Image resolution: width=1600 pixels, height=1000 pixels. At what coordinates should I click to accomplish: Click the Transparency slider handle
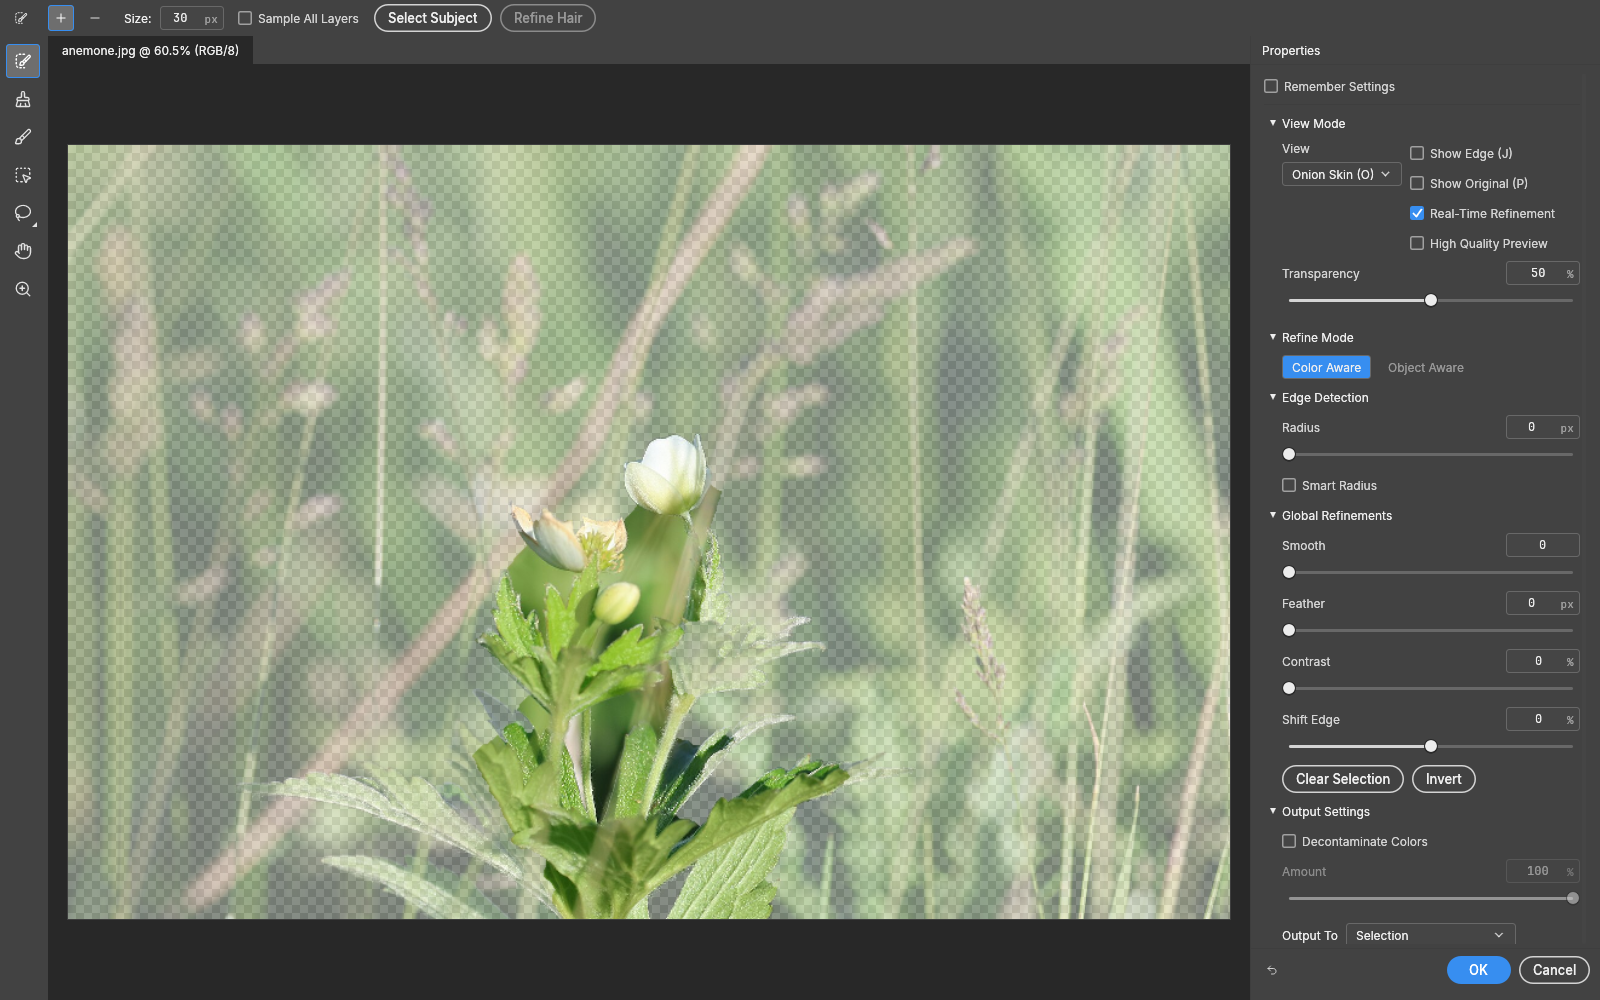tap(1431, 300)
